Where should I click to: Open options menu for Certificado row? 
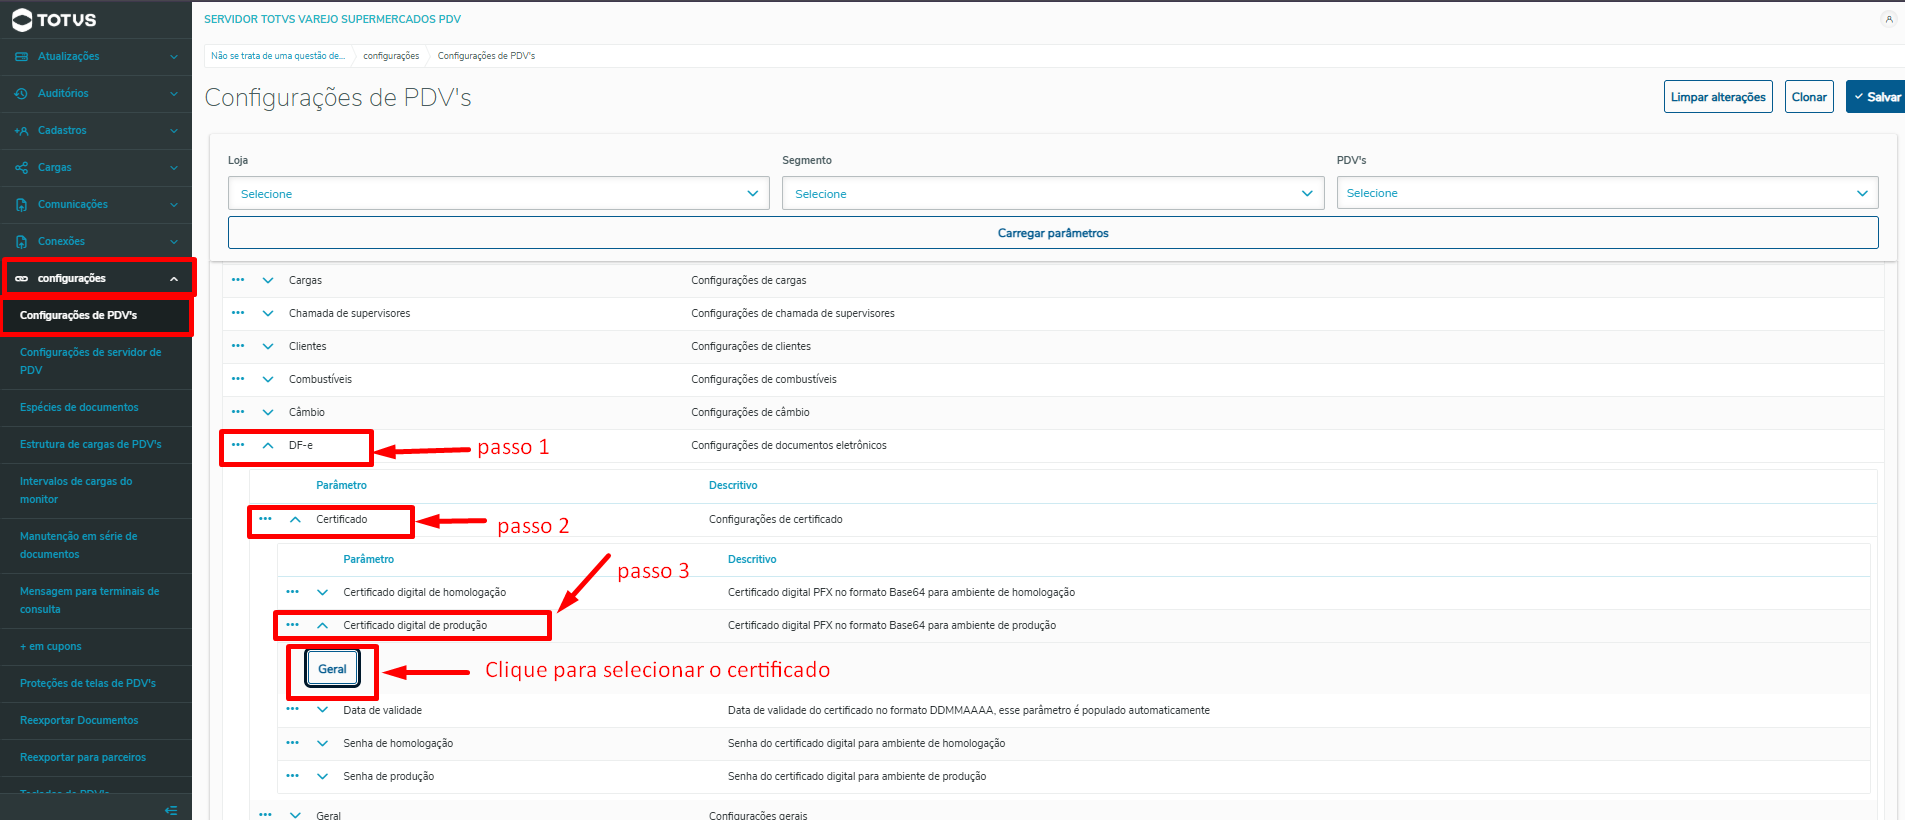(x=265, y=519)
